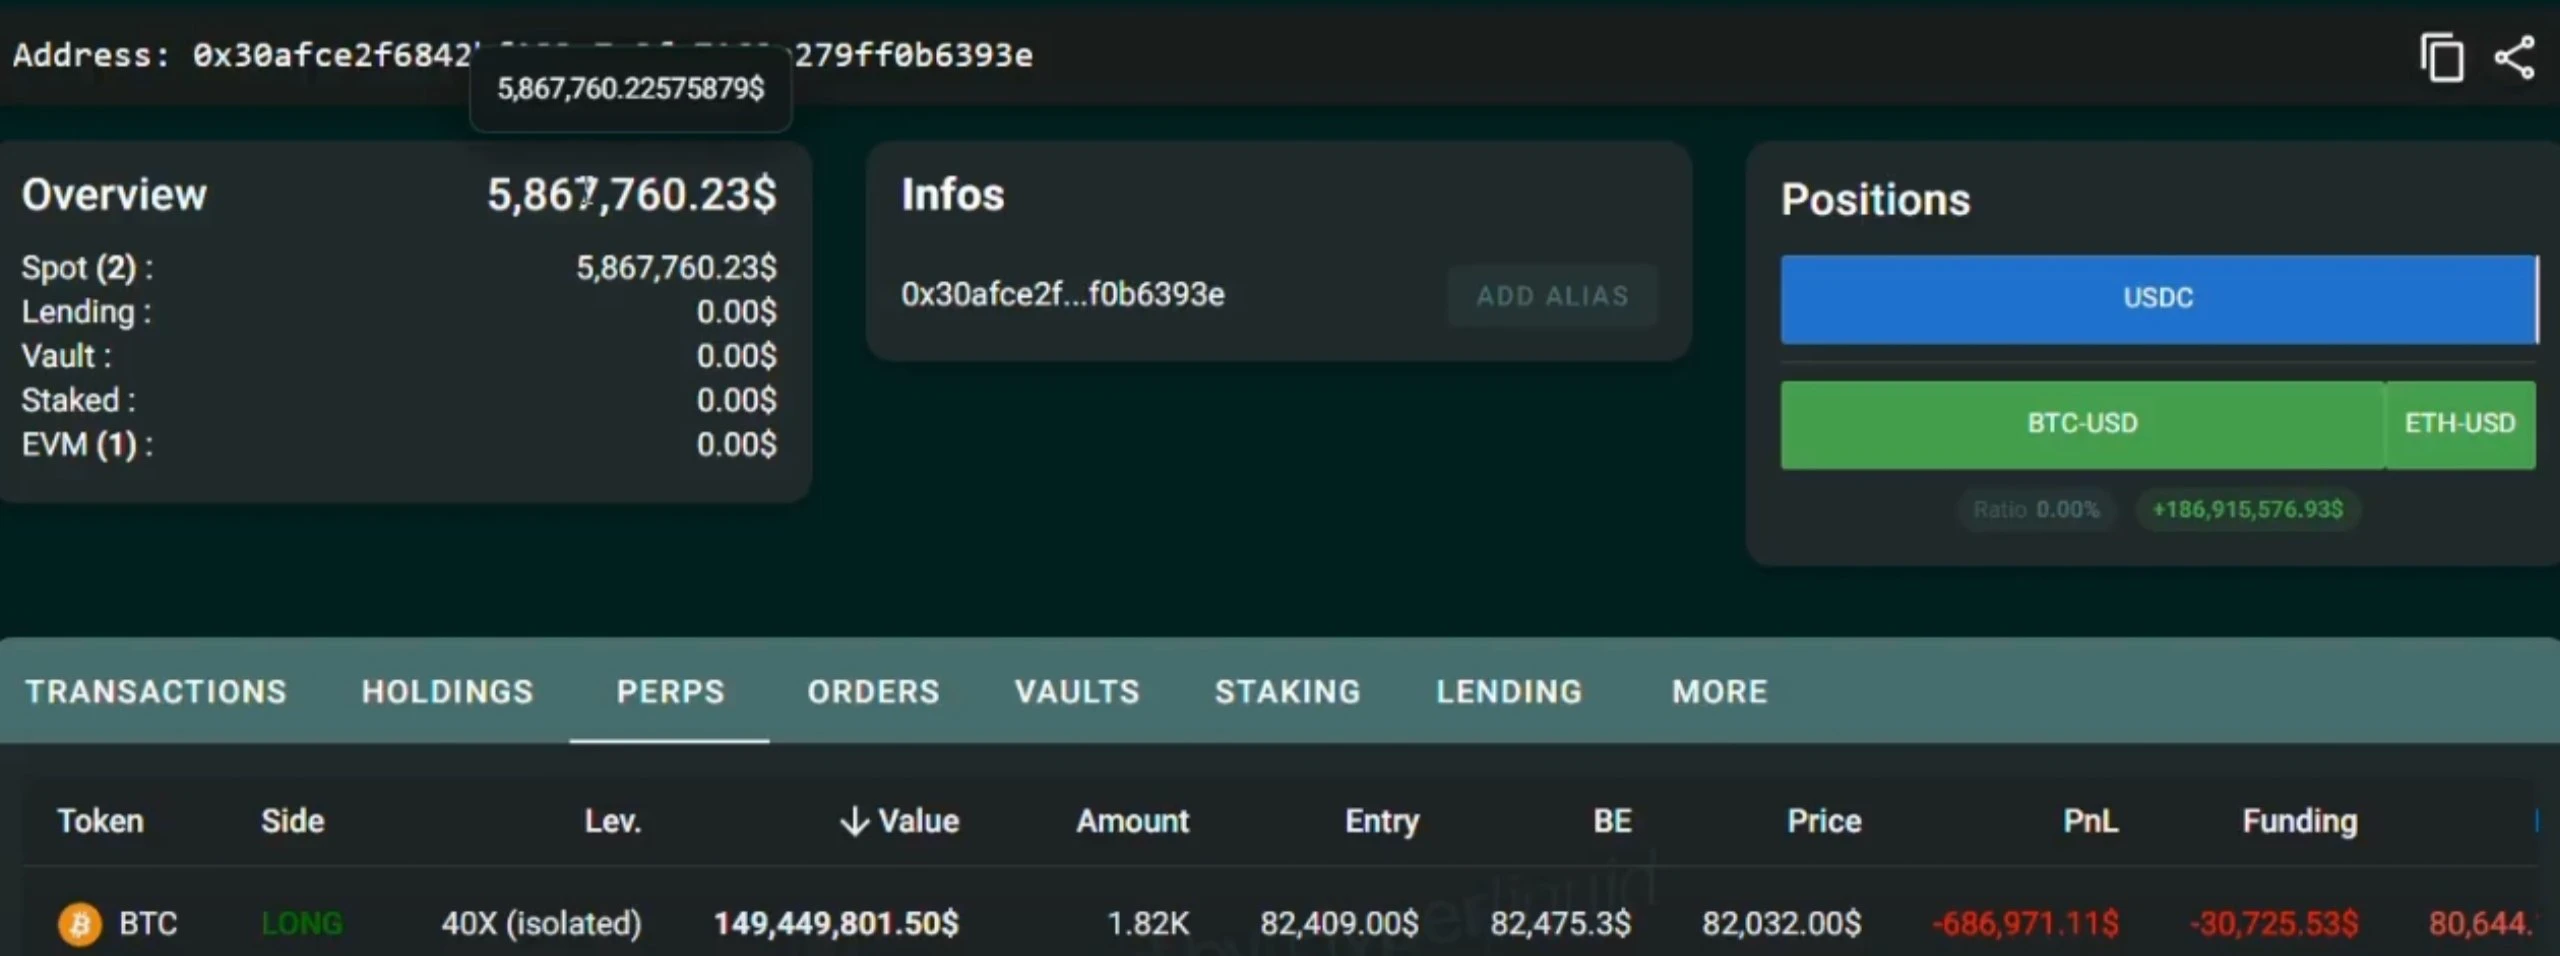Viewport: 2560px width, 956px height.
Task: Share this address via the share icon
Action: click(x=2515, y=57)
